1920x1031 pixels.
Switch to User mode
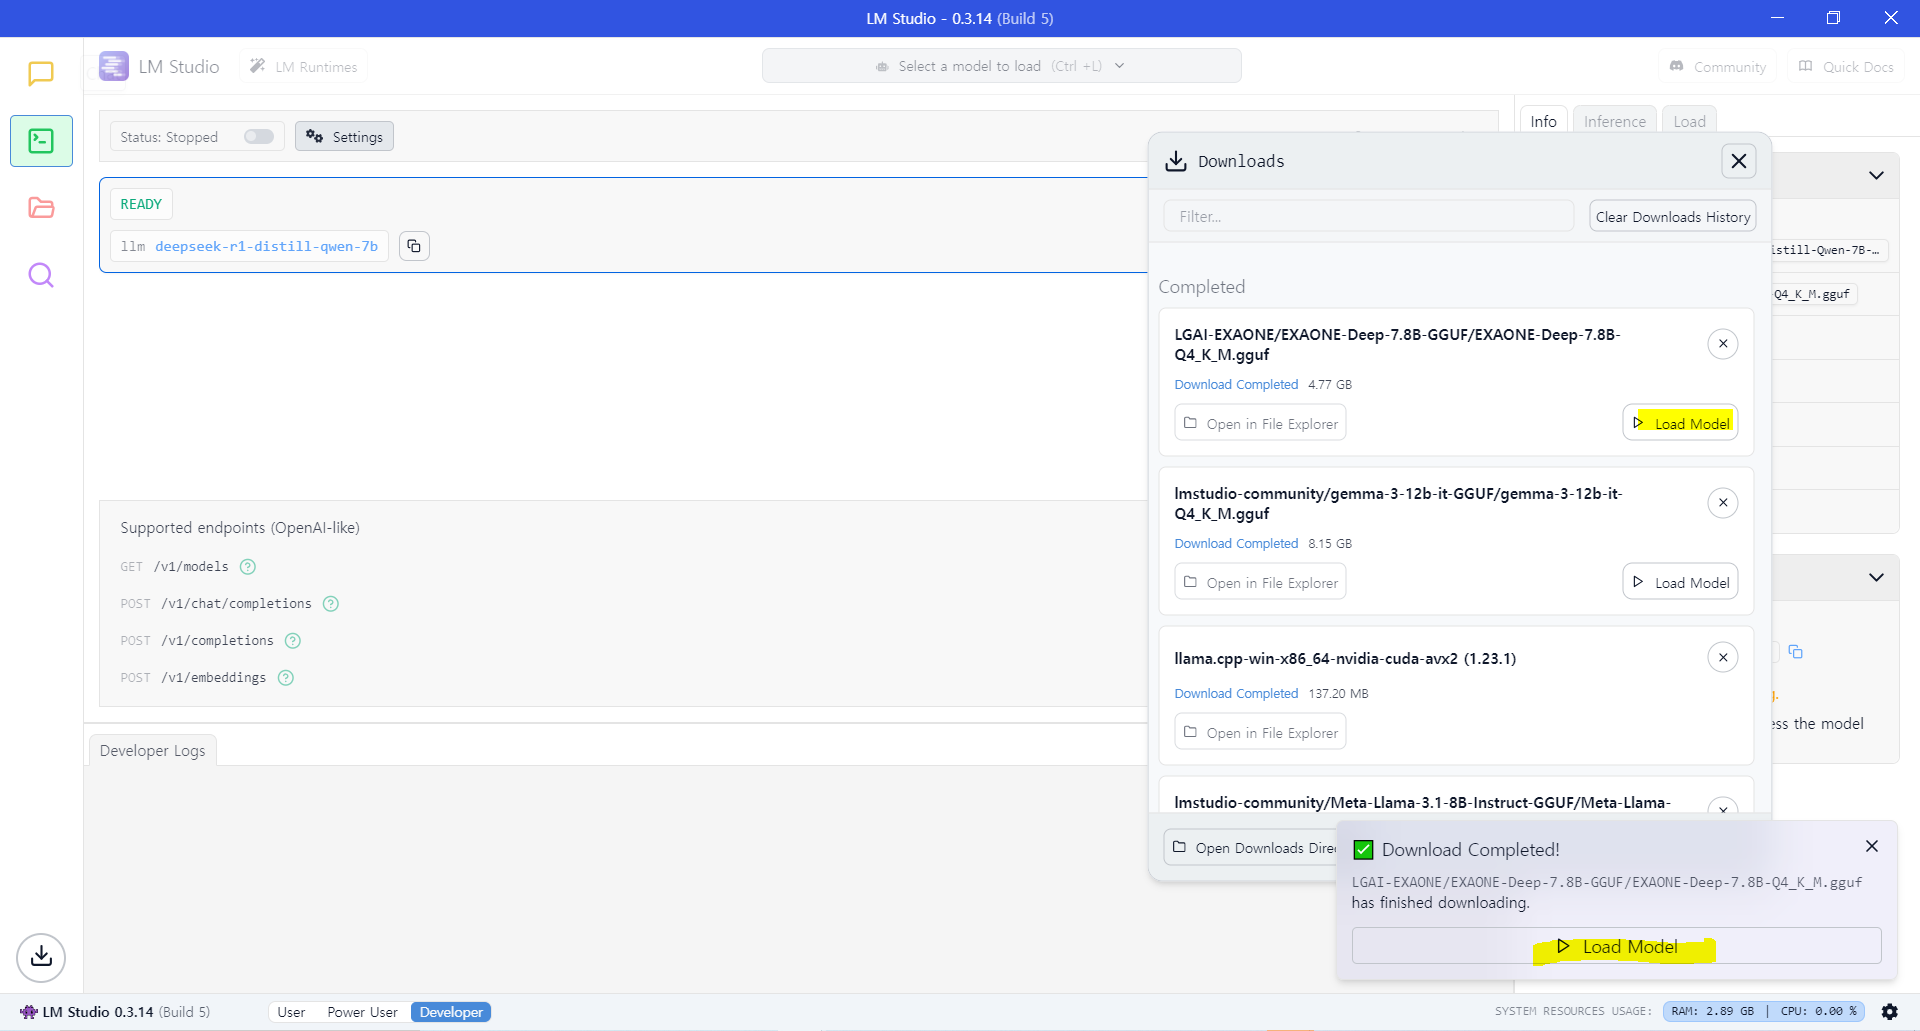coord(291,1012)
